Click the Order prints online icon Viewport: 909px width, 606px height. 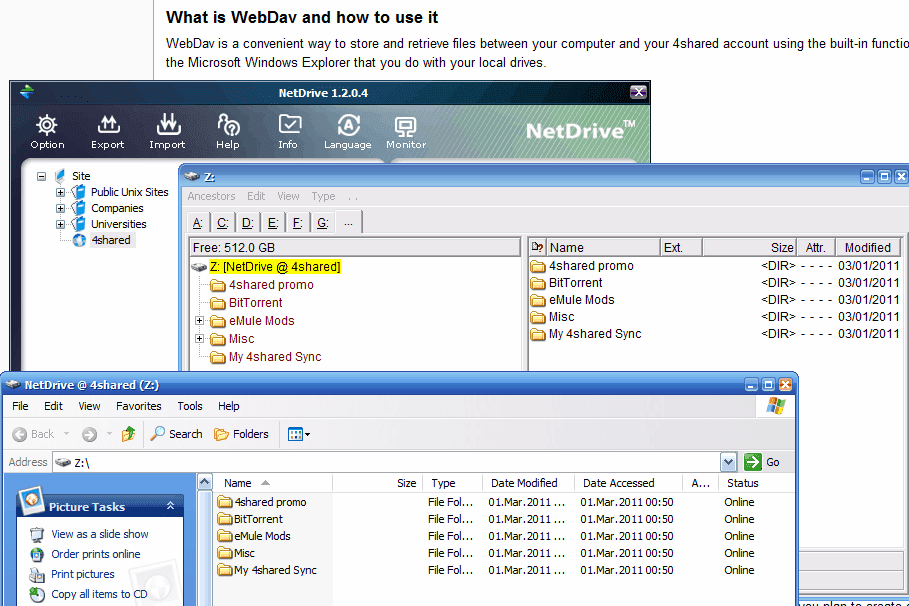click(x=37, y=554)
